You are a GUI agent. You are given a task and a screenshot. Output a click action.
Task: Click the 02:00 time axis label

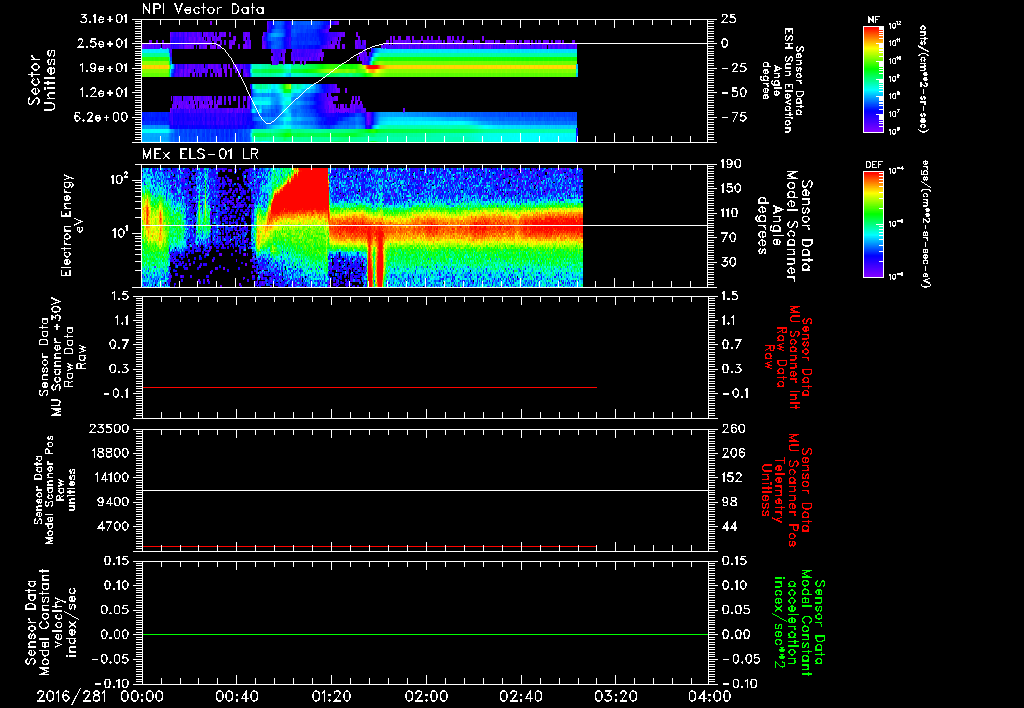(x=426, y=696)
